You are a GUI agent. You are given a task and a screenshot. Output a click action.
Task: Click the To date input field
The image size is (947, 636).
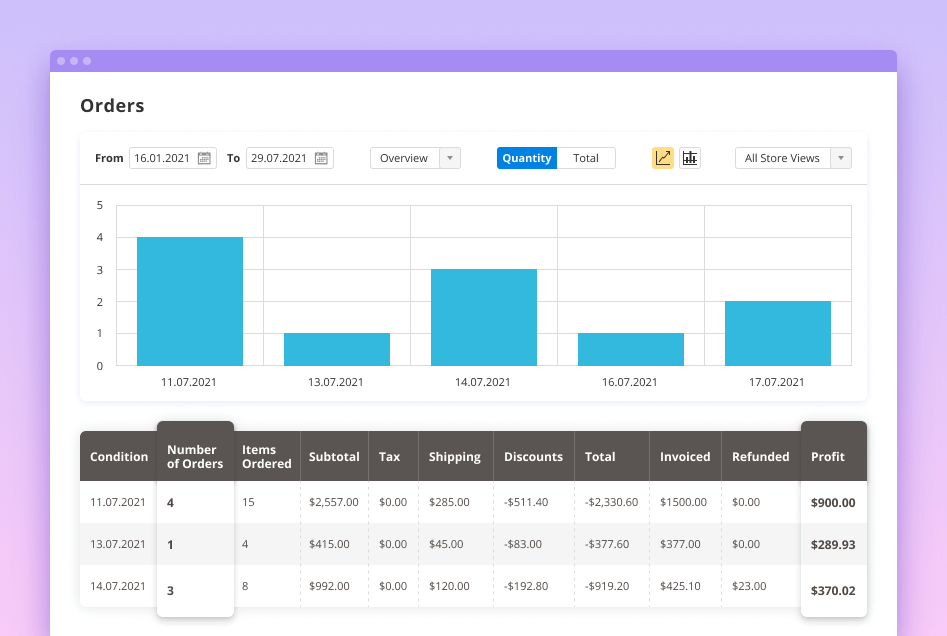279,158
